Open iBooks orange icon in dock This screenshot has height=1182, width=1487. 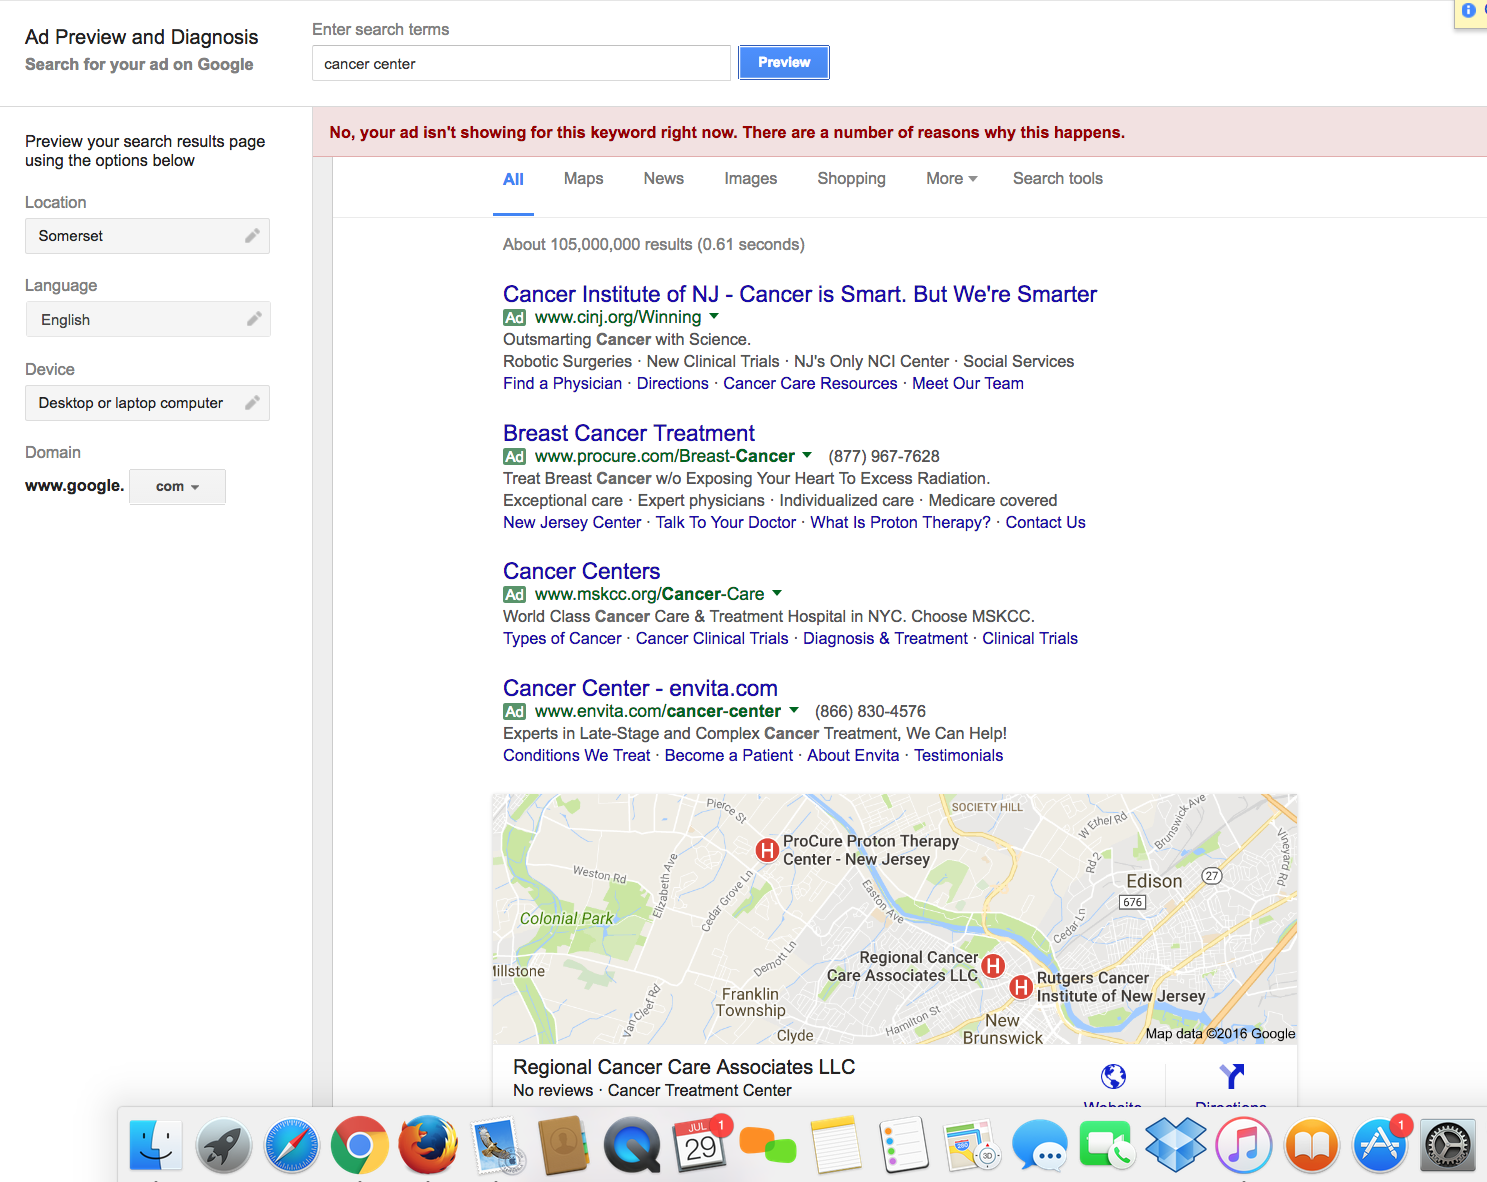(1311, 1145)
